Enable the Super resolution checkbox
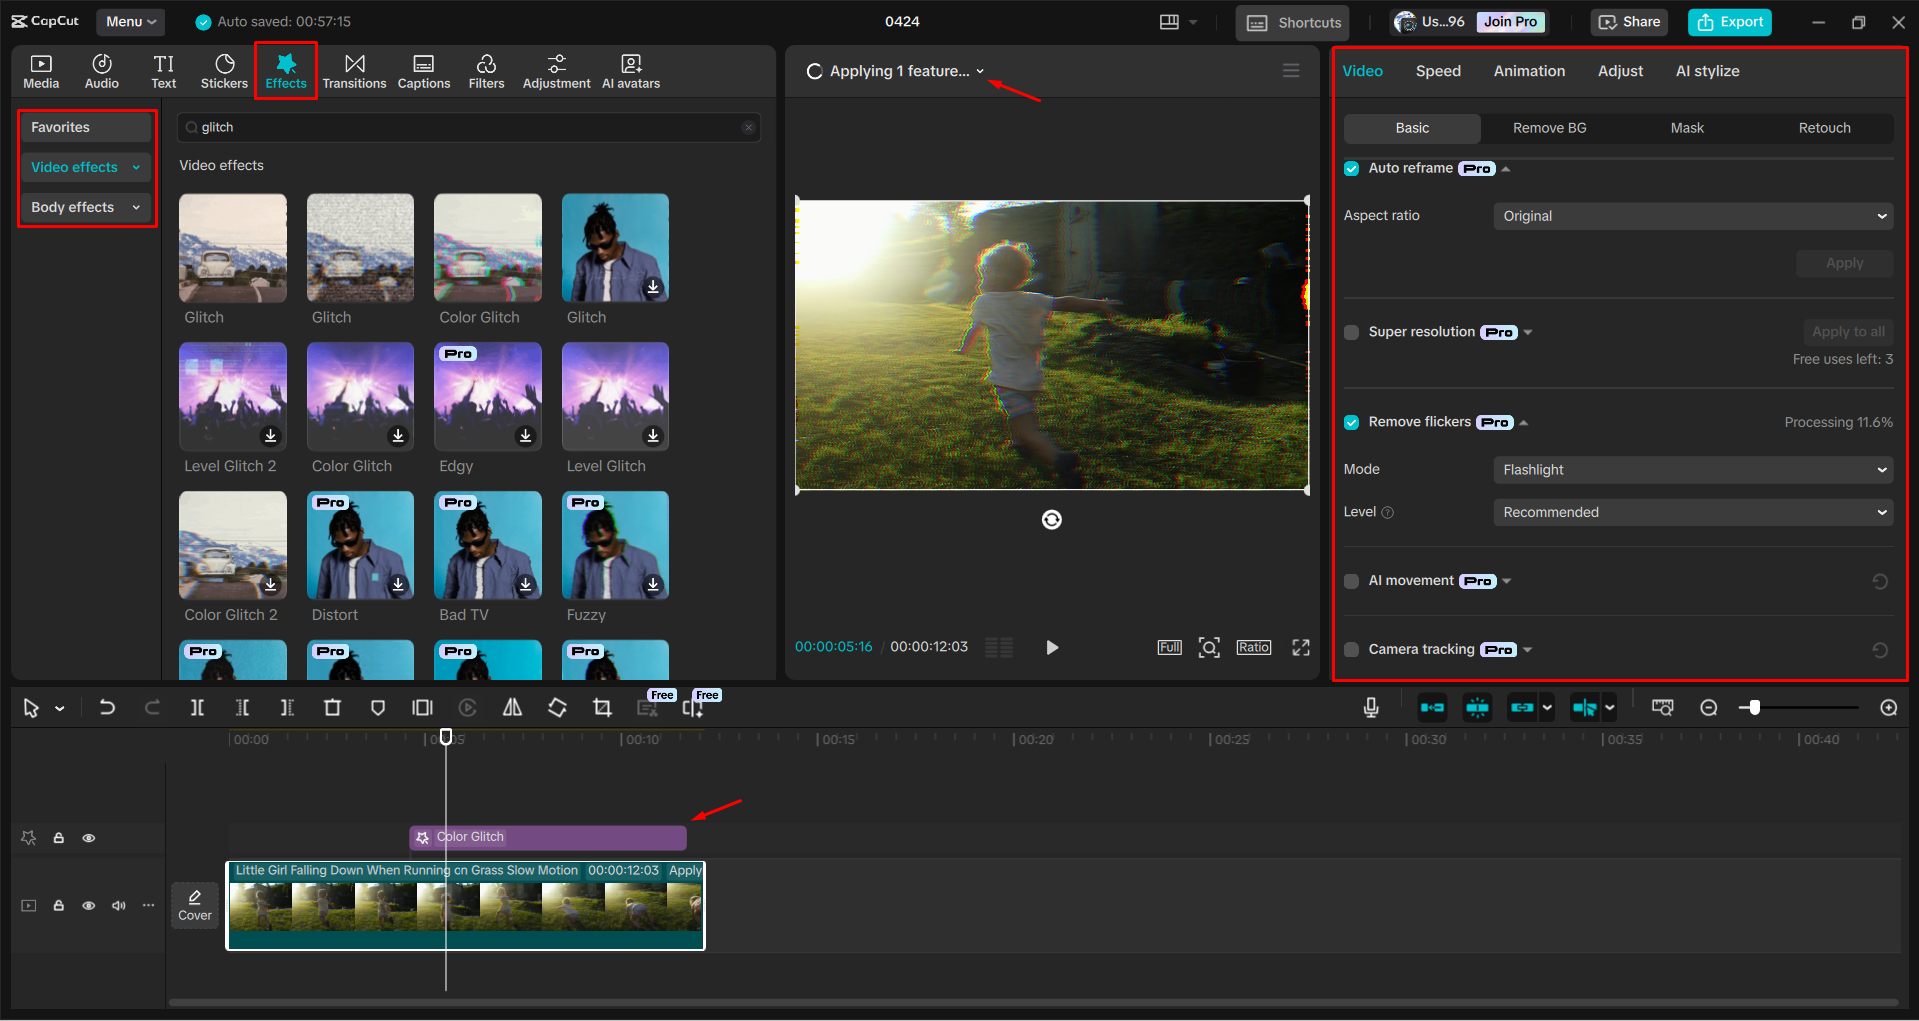1919x1021 pixels. point(1352,333)
